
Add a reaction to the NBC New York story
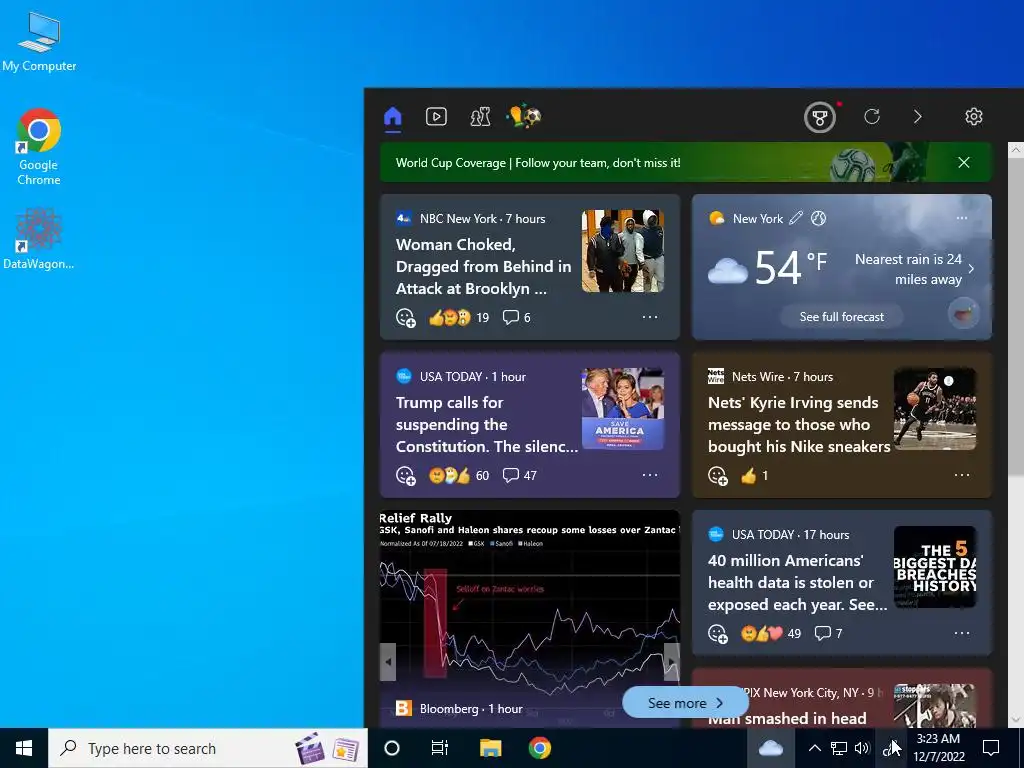[406, 317]
